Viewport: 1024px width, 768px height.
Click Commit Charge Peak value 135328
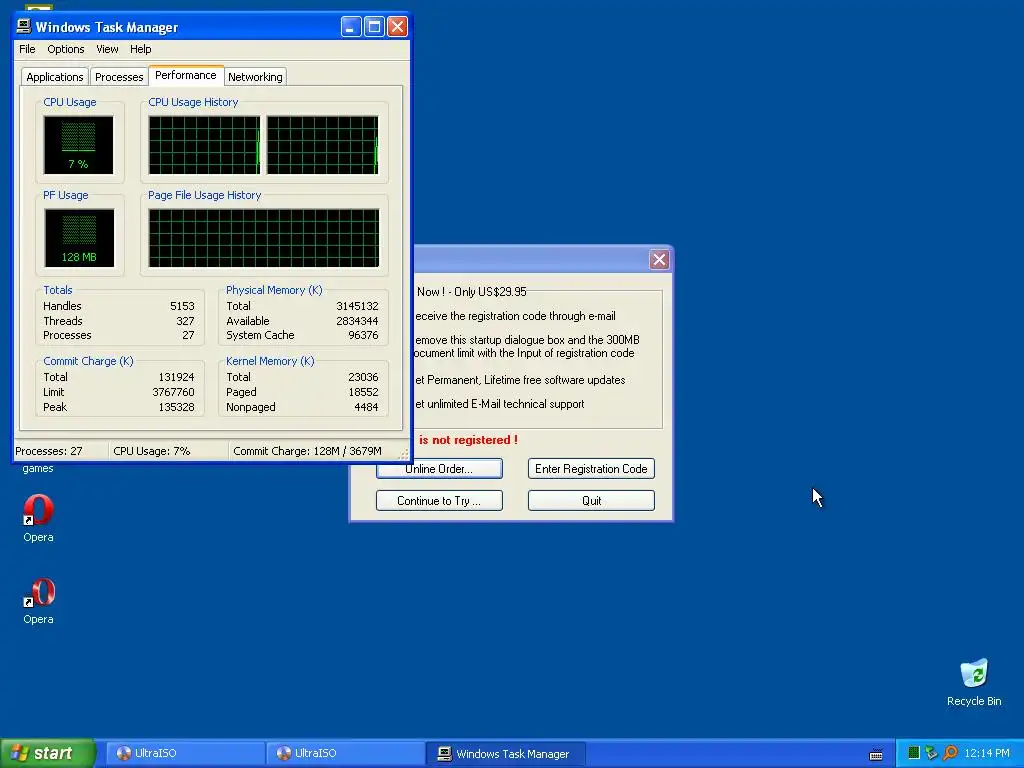[176, 408]
